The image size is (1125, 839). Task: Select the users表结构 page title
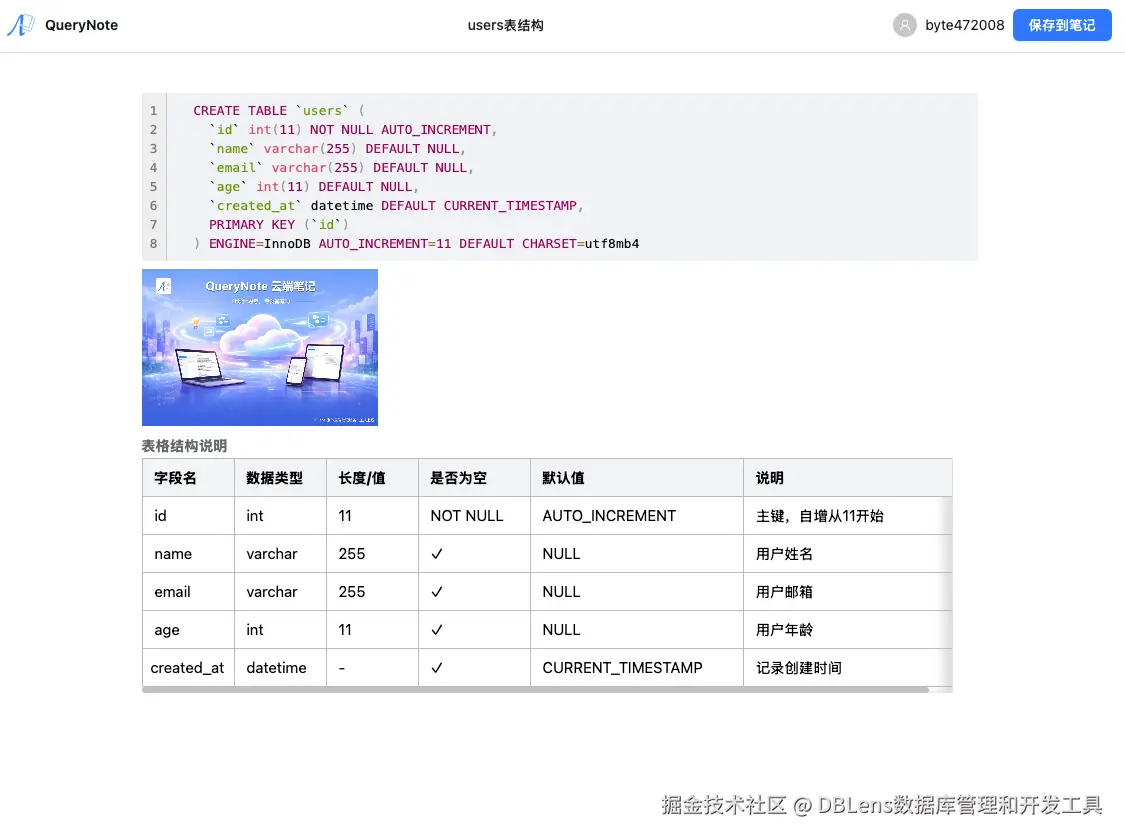[505, 25]
